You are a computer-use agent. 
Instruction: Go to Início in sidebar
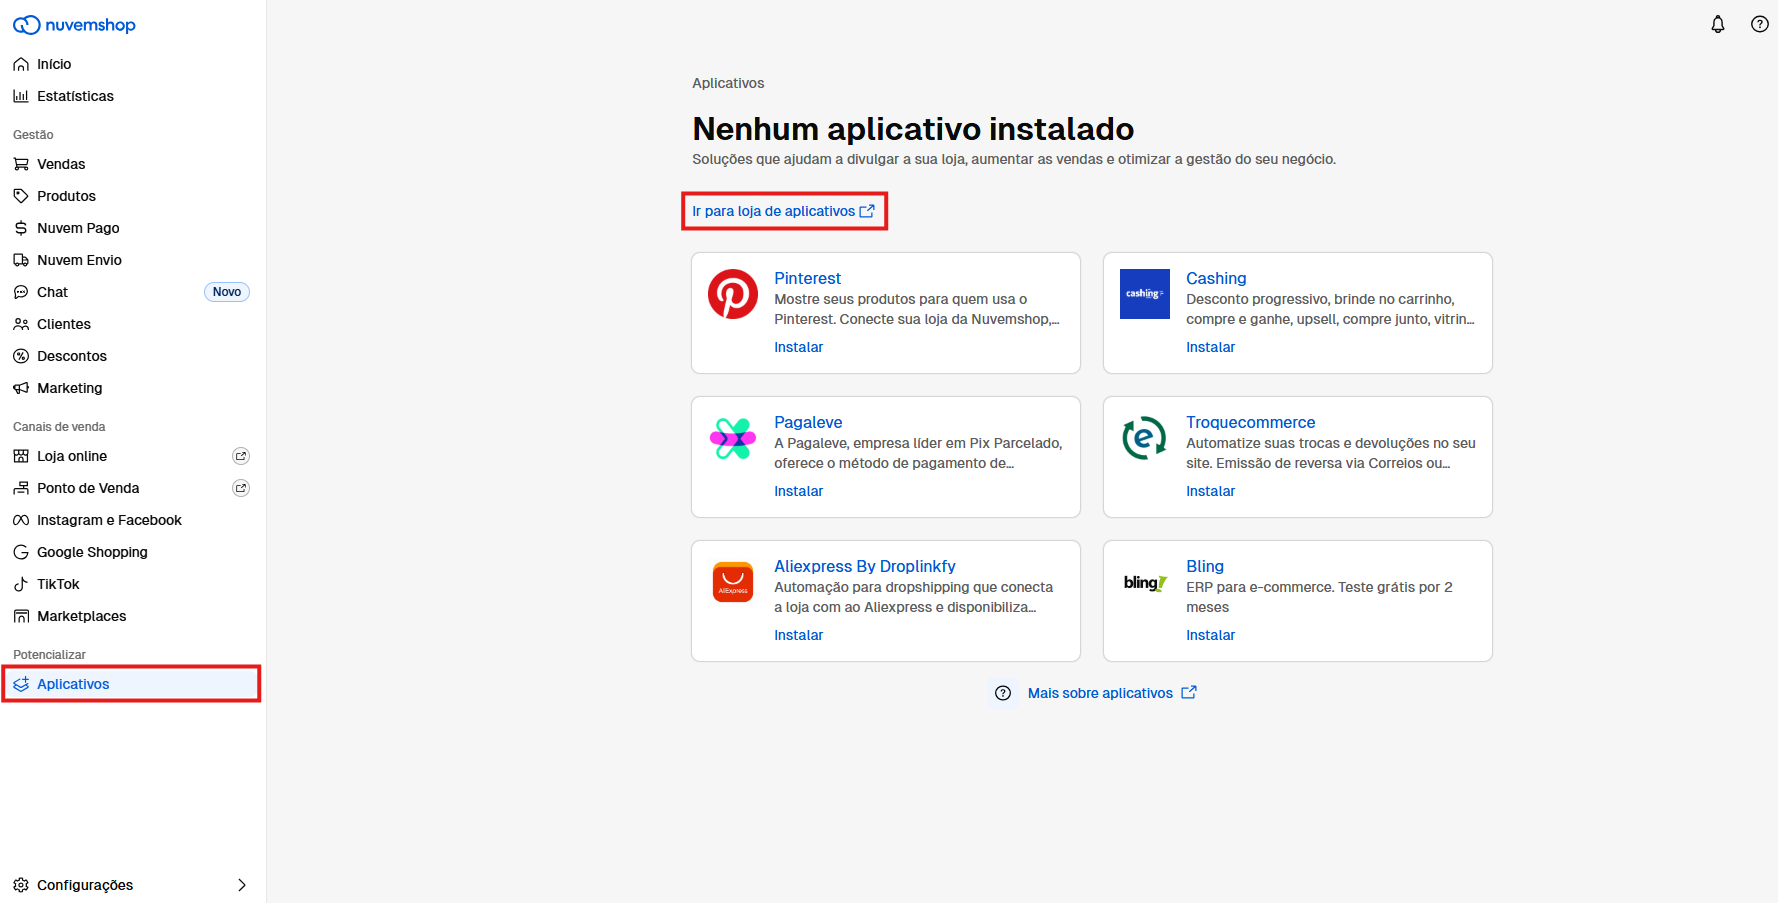54,64
